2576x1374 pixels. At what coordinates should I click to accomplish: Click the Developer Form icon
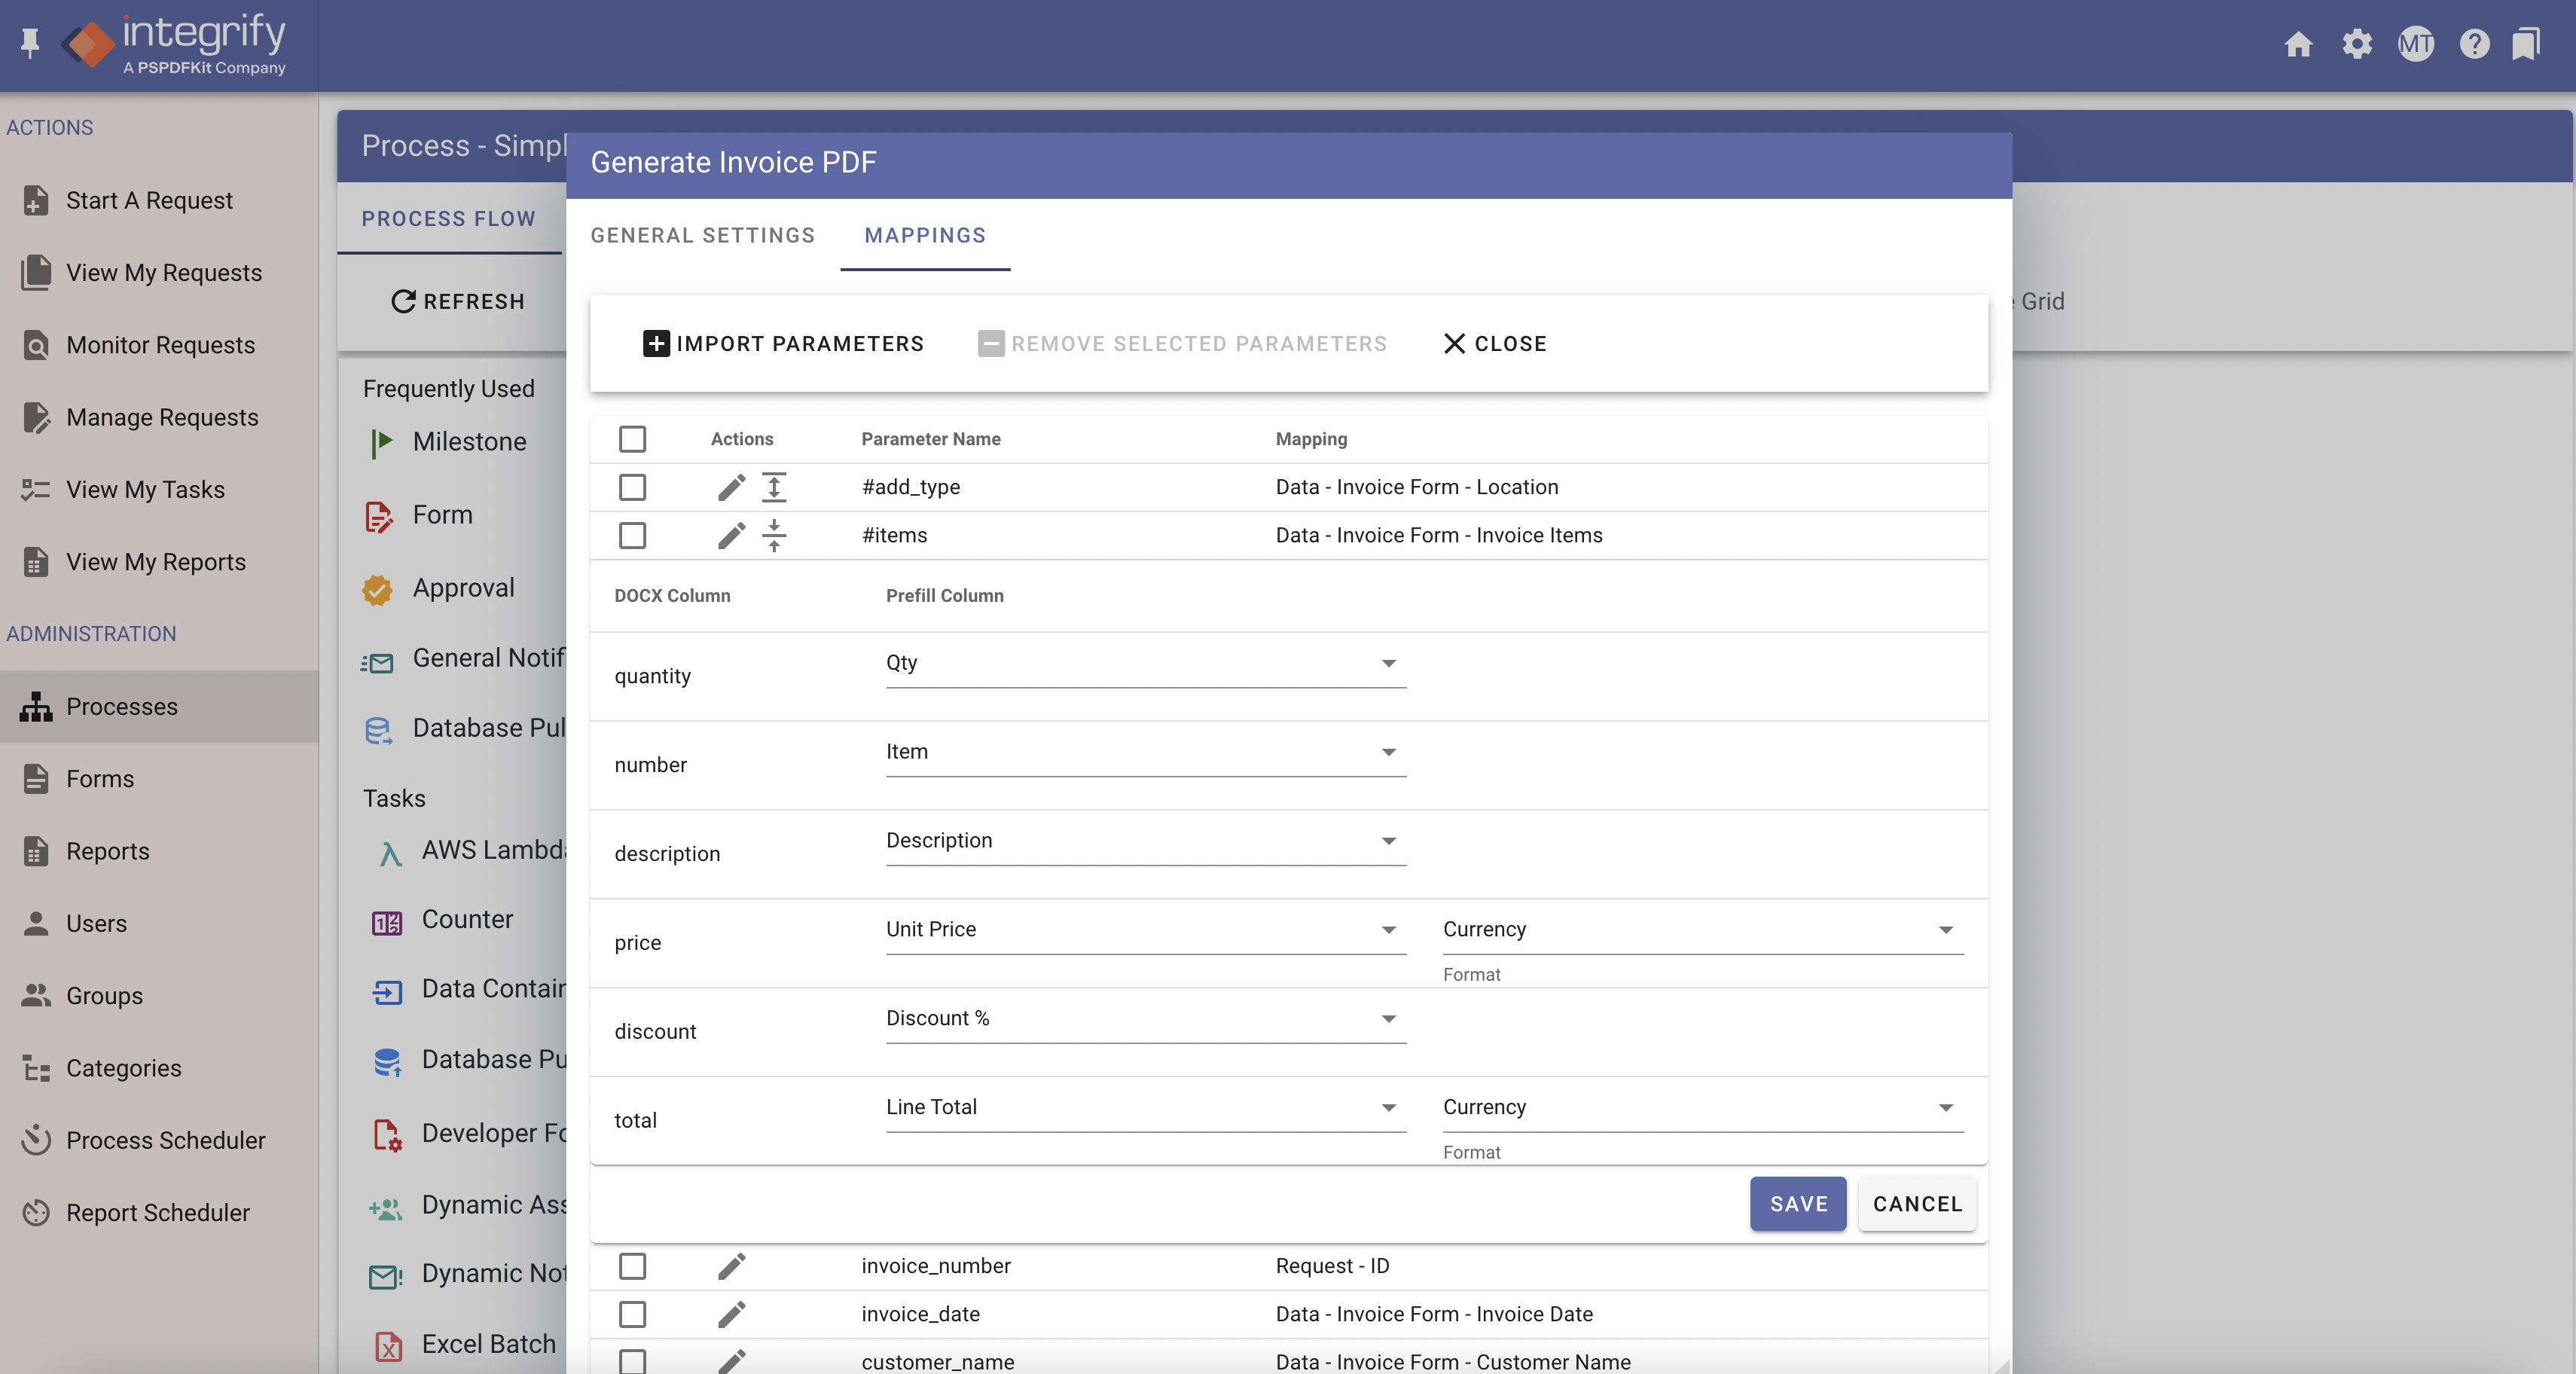tap(388, 1135)
